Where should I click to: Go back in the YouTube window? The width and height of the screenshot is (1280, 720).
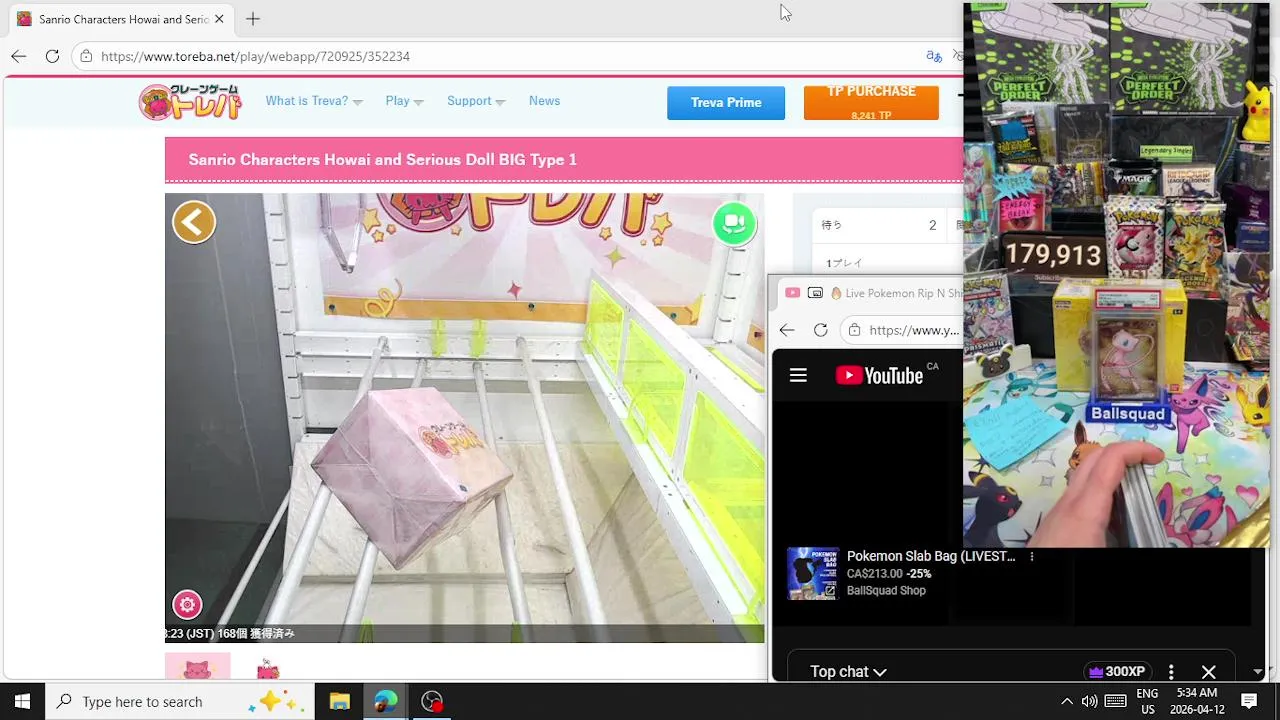click(787, 330)
